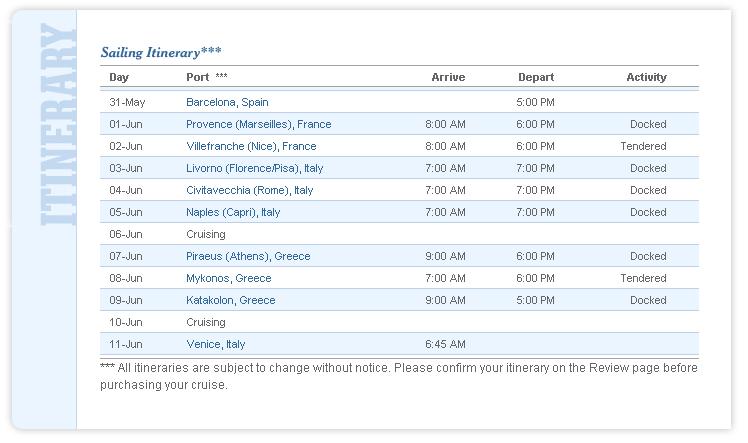The height and width of the screenshot is (443, 748).
Task: Click the 6:45 AM Venice arrival time
Action: coord(445,344)
